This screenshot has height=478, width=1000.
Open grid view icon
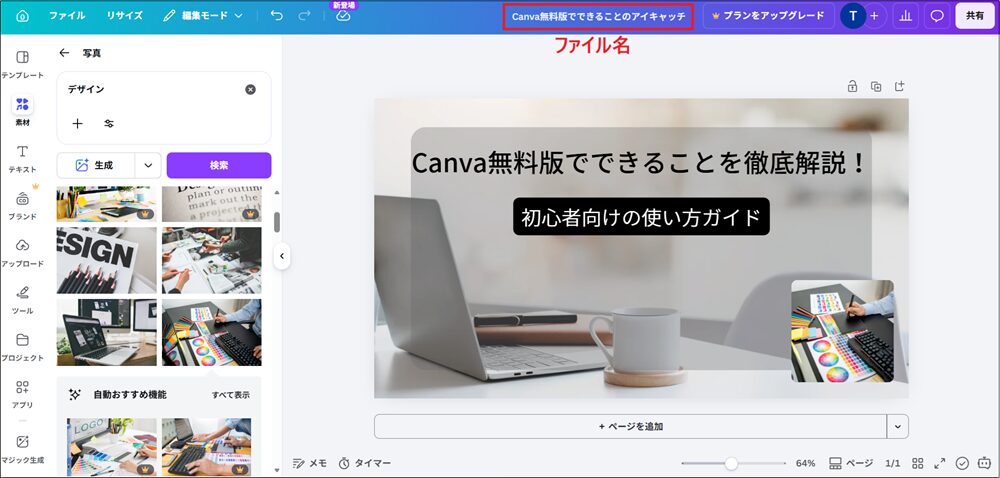click(918, 463)
